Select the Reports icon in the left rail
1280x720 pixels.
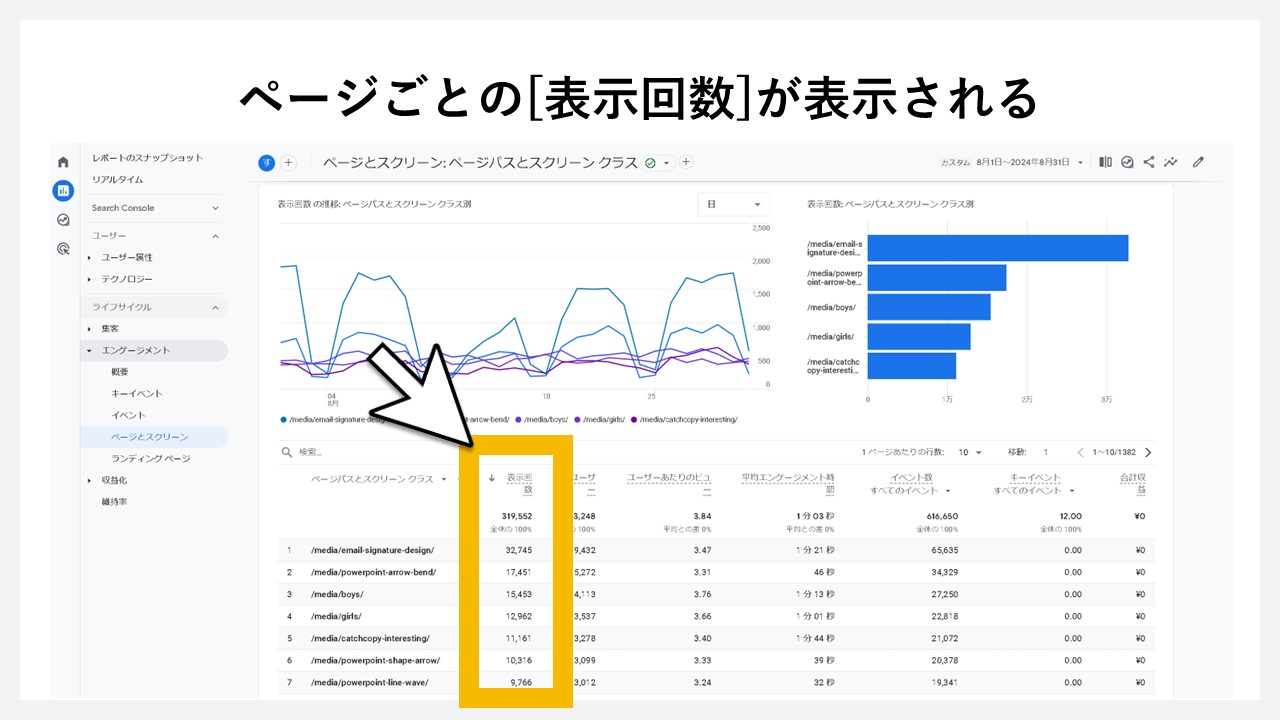pos(62,189)
